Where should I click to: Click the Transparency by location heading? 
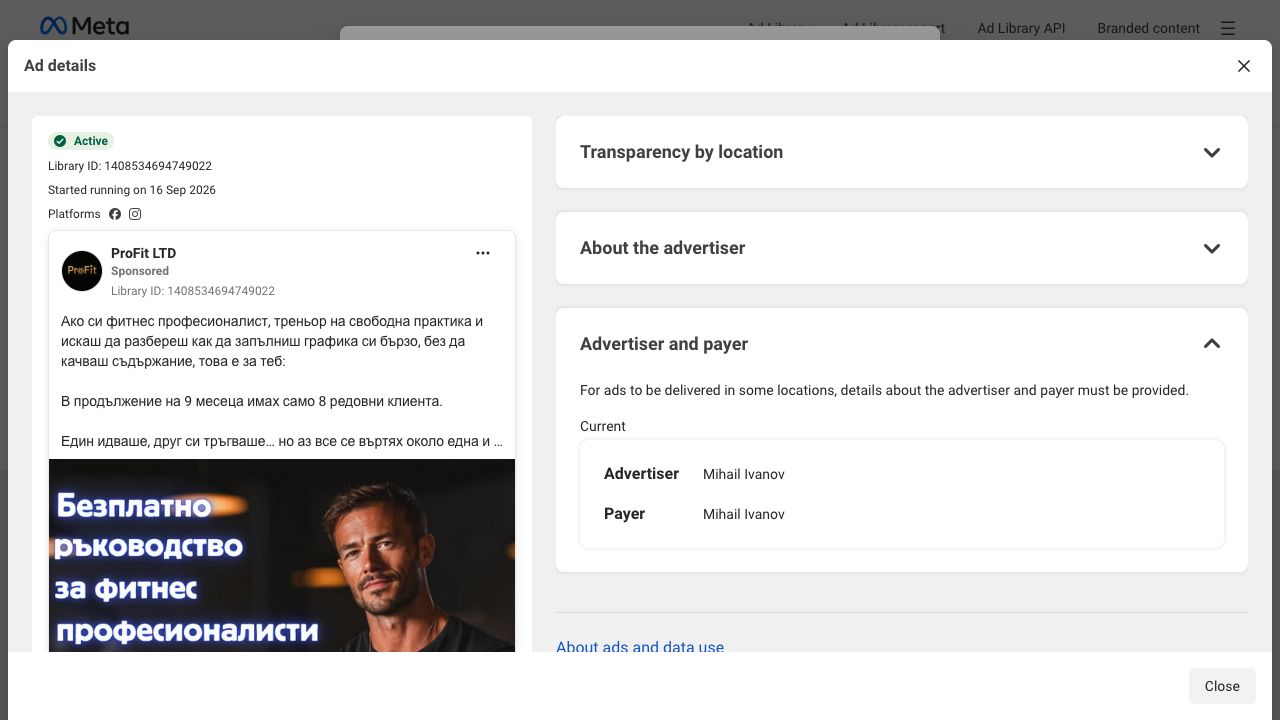coord(681,152)
